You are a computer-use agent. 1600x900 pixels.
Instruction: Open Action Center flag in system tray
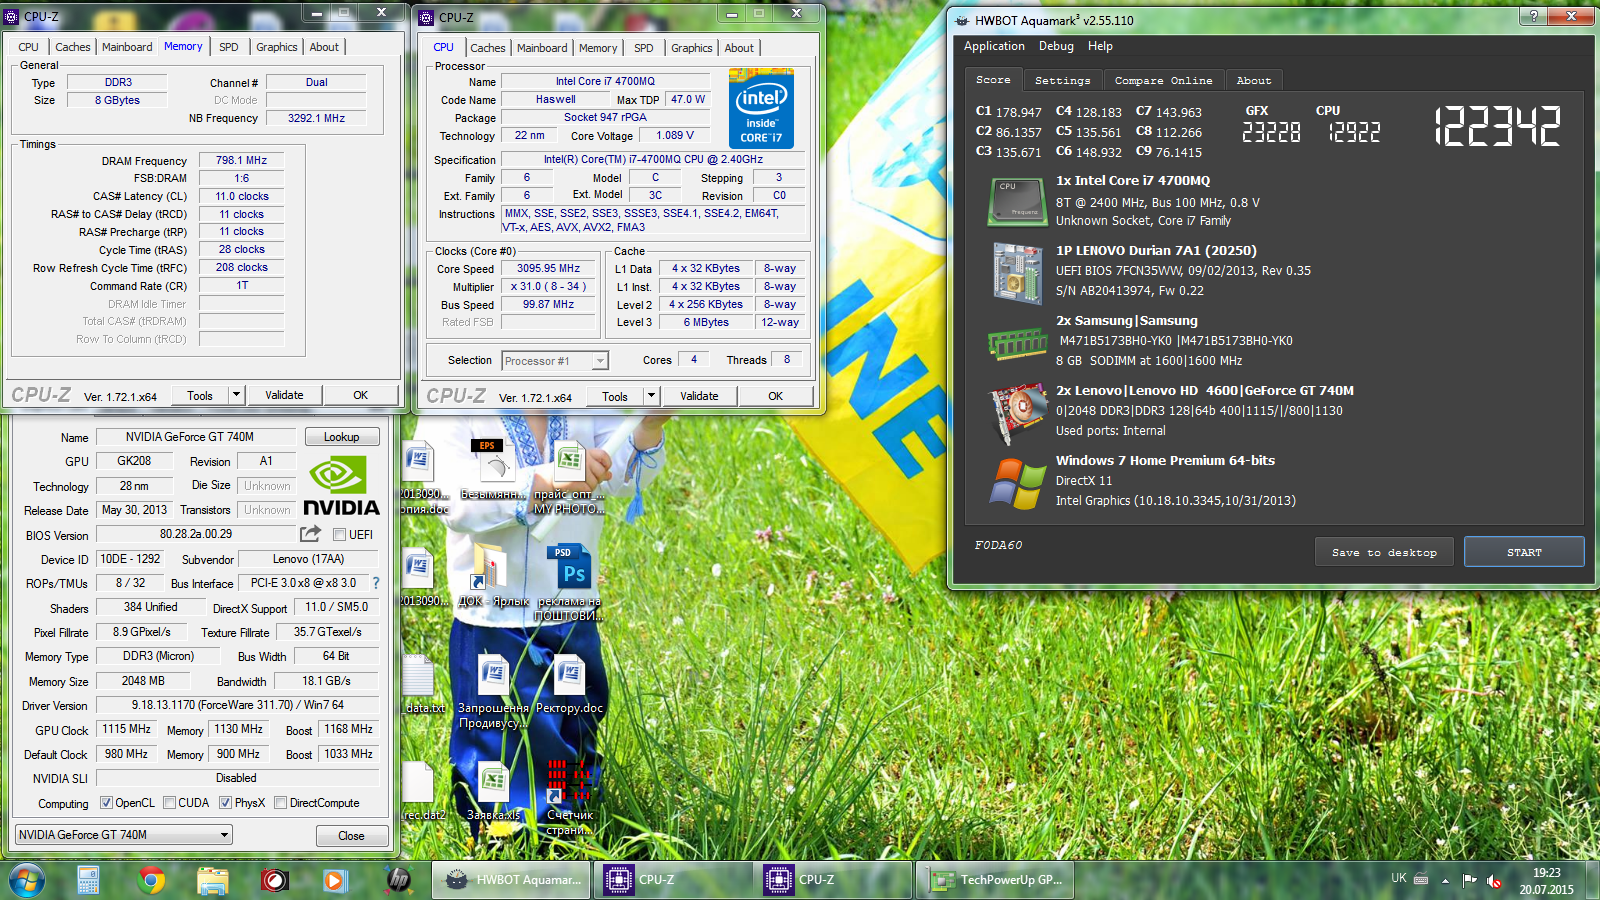[x=1469, y=880]
